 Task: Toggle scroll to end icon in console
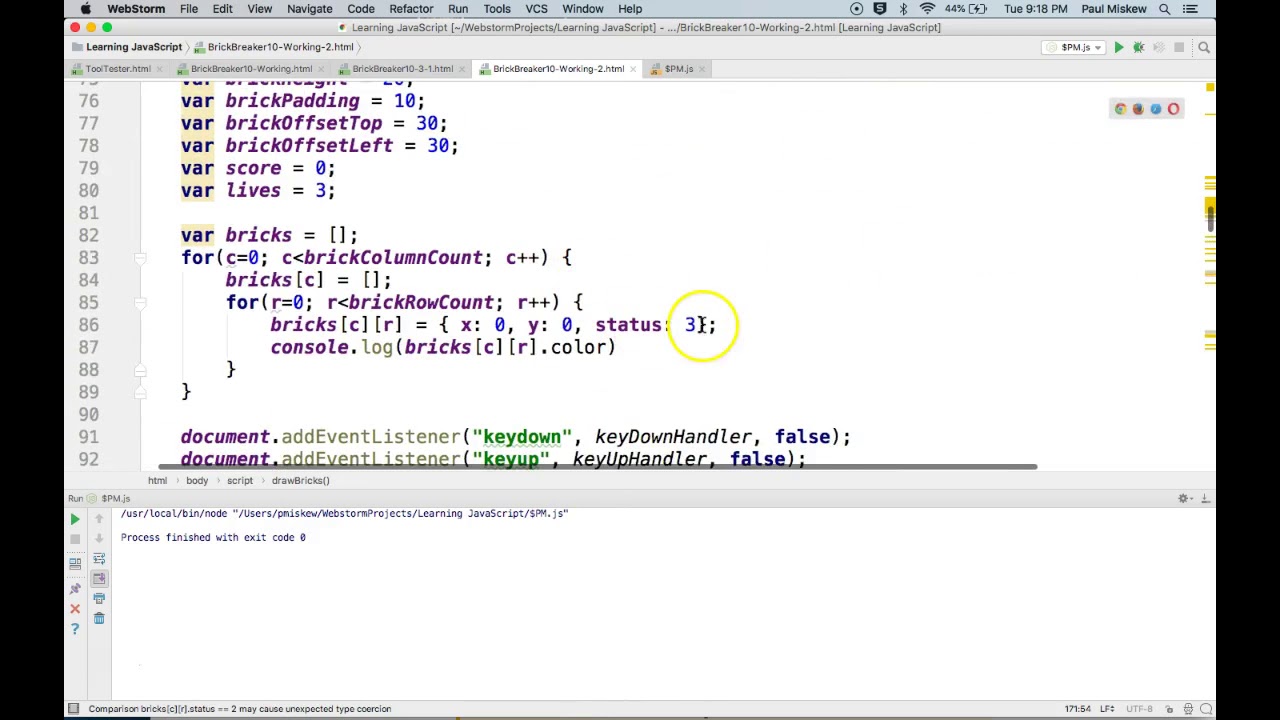coord(99,578)
